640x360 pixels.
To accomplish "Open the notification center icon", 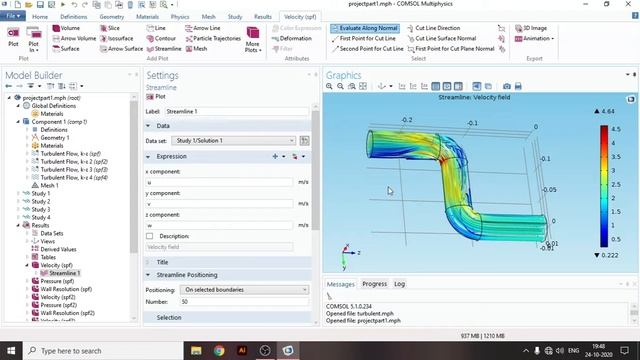I will coord(625,351).
